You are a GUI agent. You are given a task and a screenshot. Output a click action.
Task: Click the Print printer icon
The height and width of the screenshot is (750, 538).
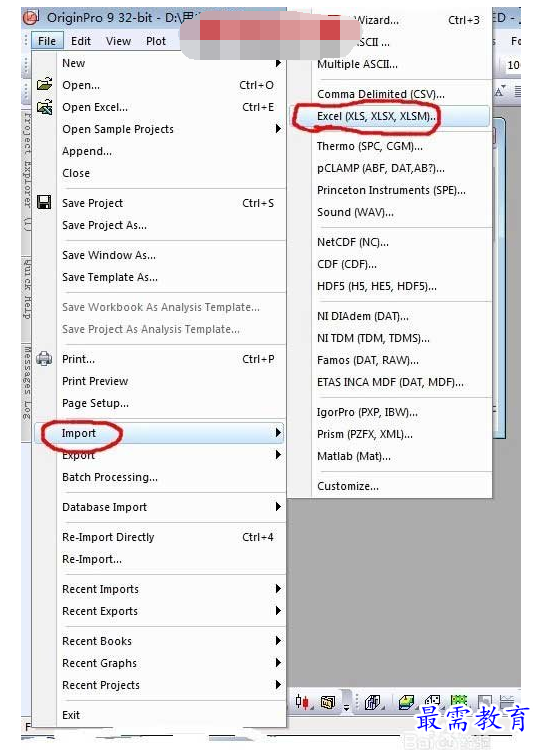(44, 358)
